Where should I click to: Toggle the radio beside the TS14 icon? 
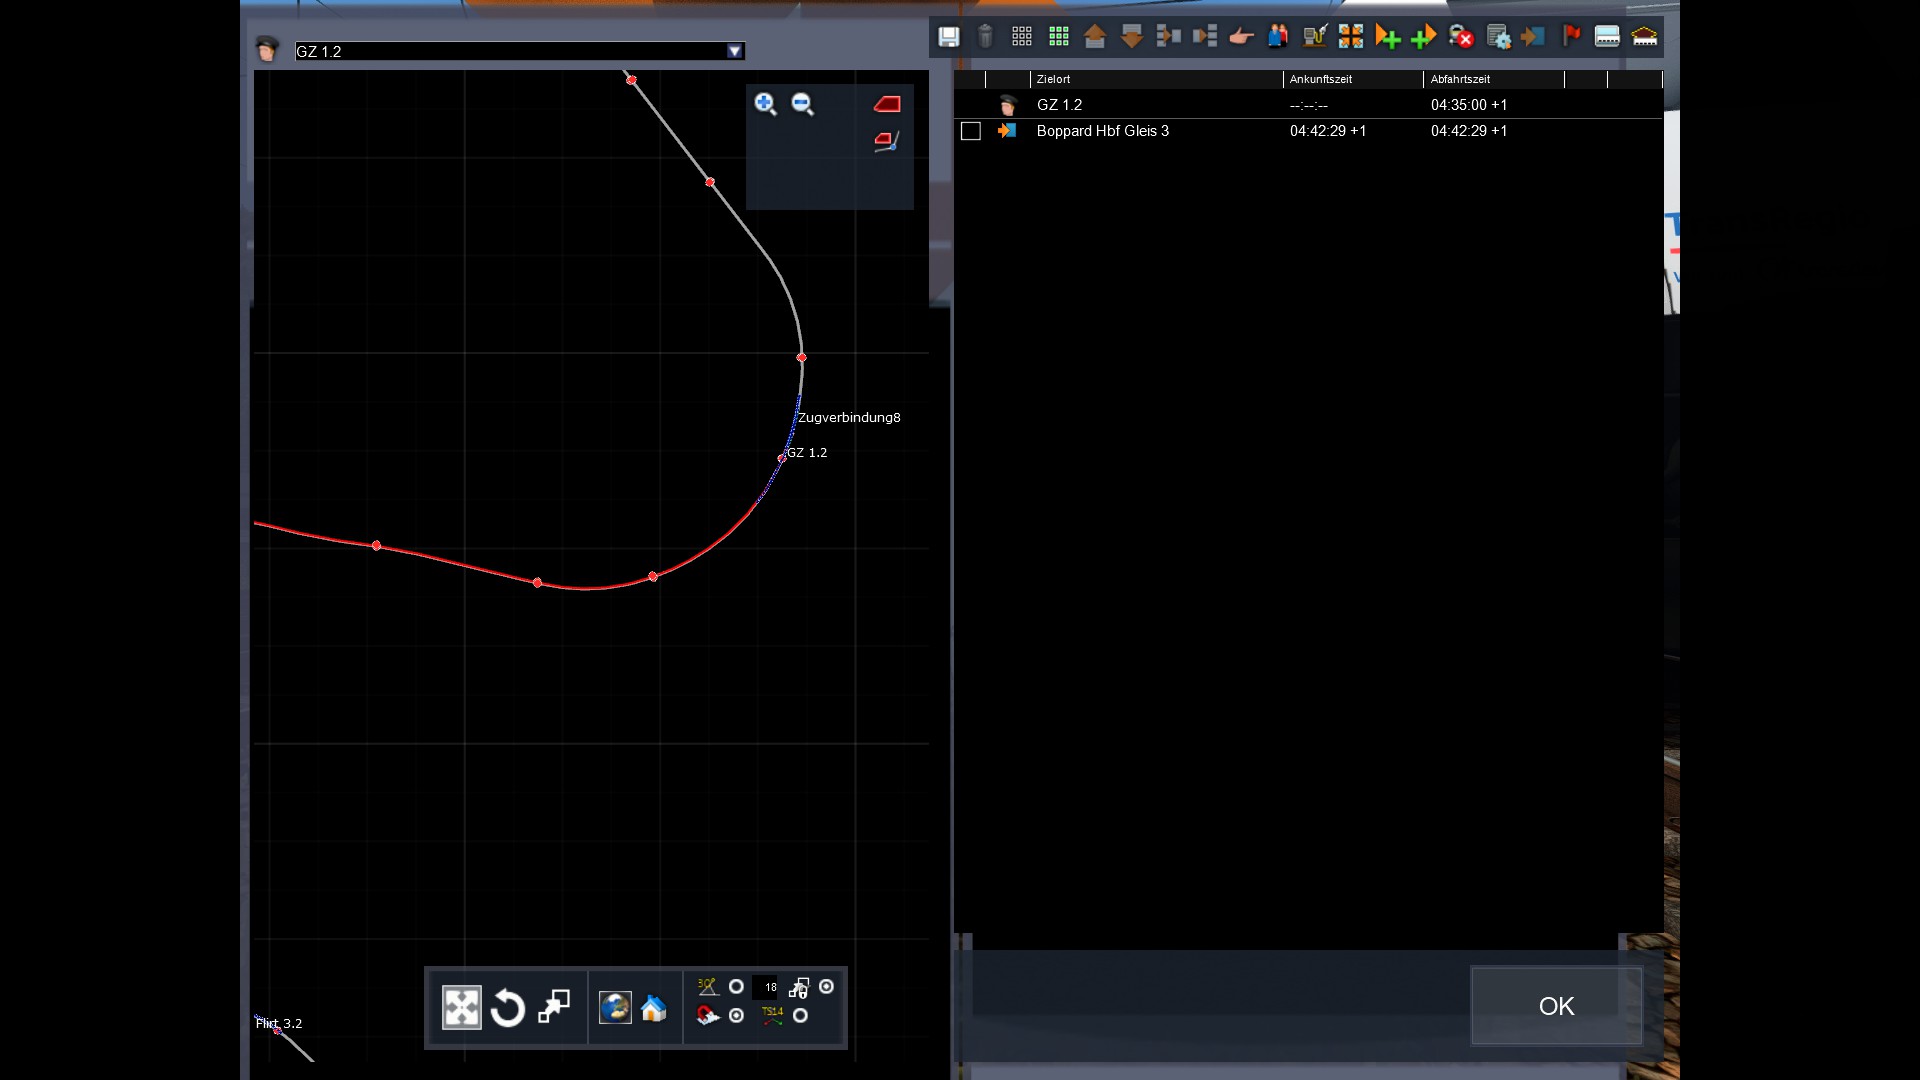[800, 1015]
